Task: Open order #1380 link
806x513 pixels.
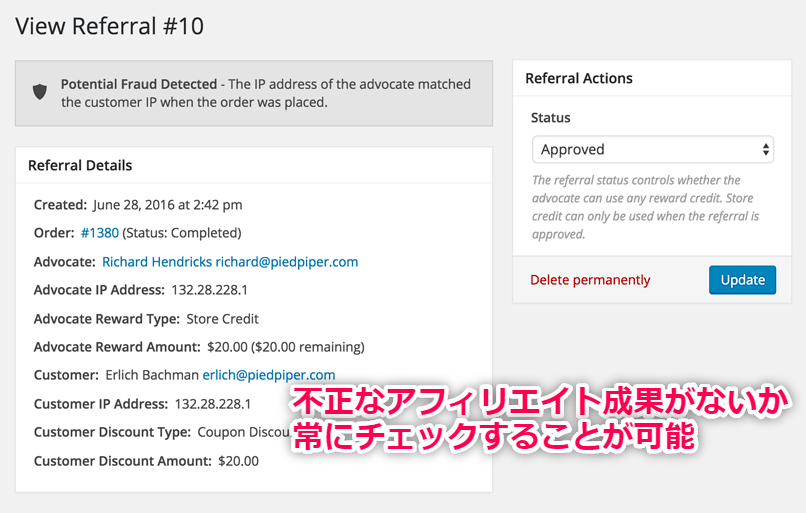Action: (x=100, y=233)
